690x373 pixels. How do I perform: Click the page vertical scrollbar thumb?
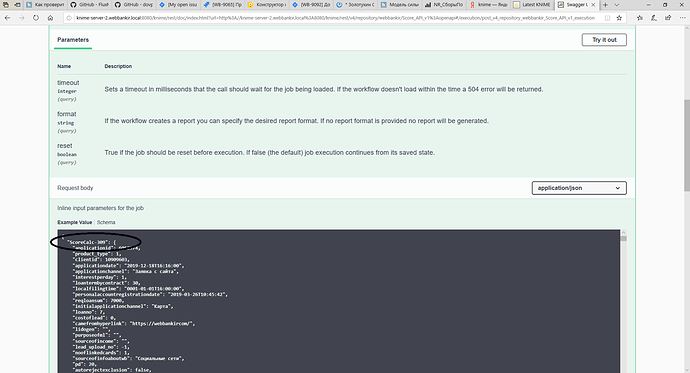point(686,145)
